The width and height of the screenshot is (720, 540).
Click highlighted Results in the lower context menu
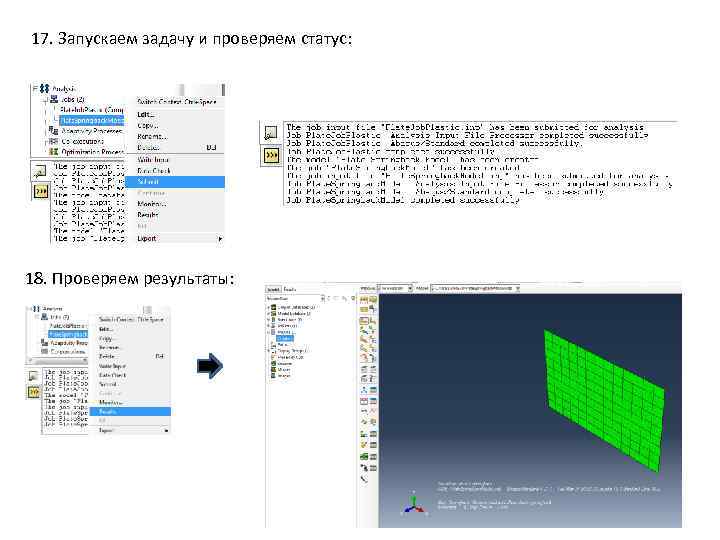click(x=130, y=412)
